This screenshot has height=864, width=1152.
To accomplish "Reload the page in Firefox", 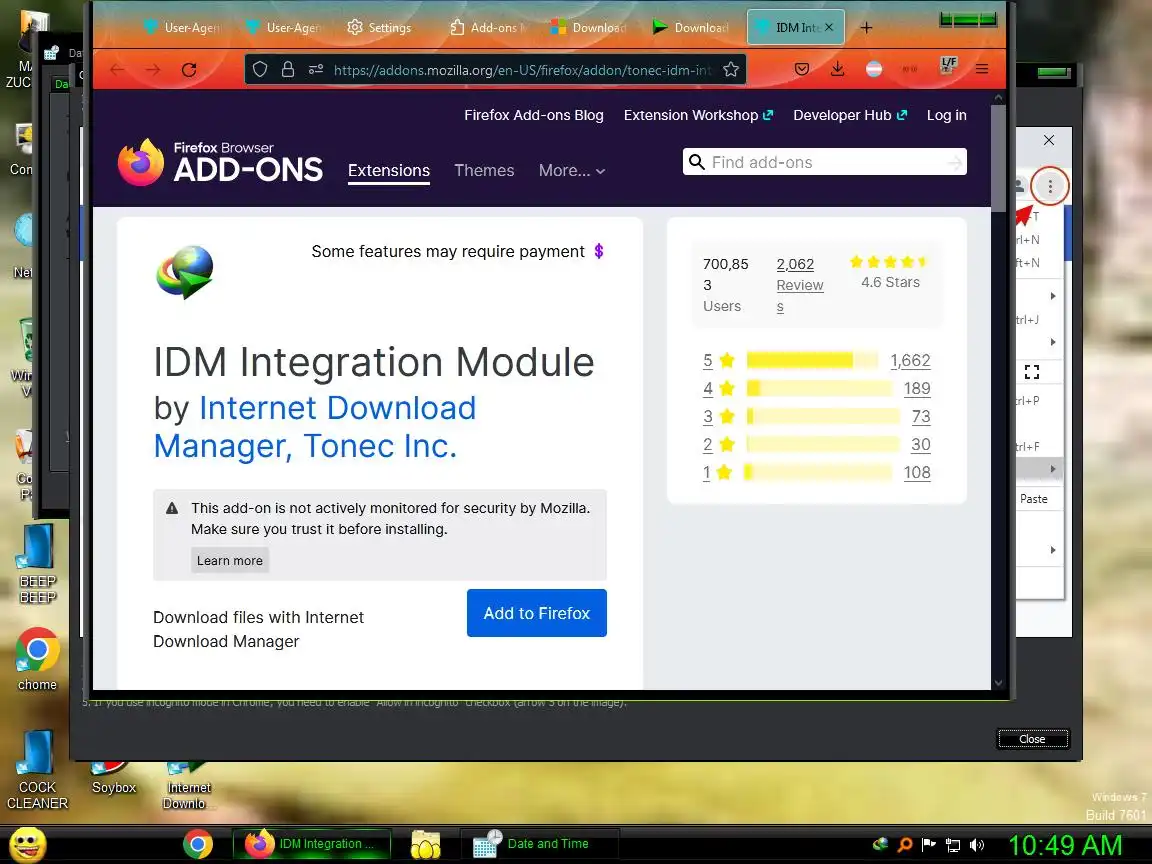I will point(189,70).
